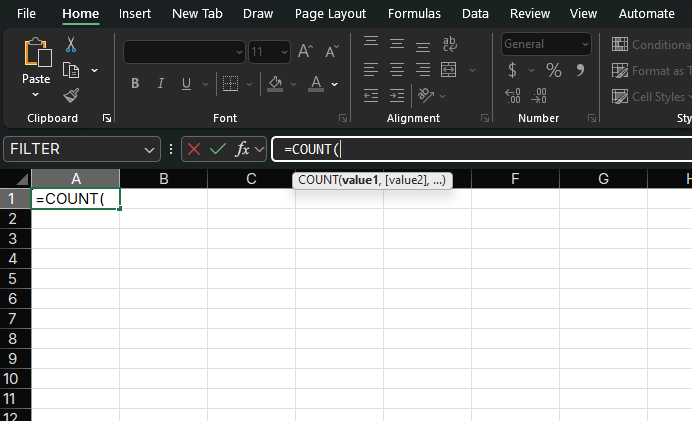Open the font size dropdown
Image resolution: width=692 pixels, height=421 pixels.
pos(285,53)
